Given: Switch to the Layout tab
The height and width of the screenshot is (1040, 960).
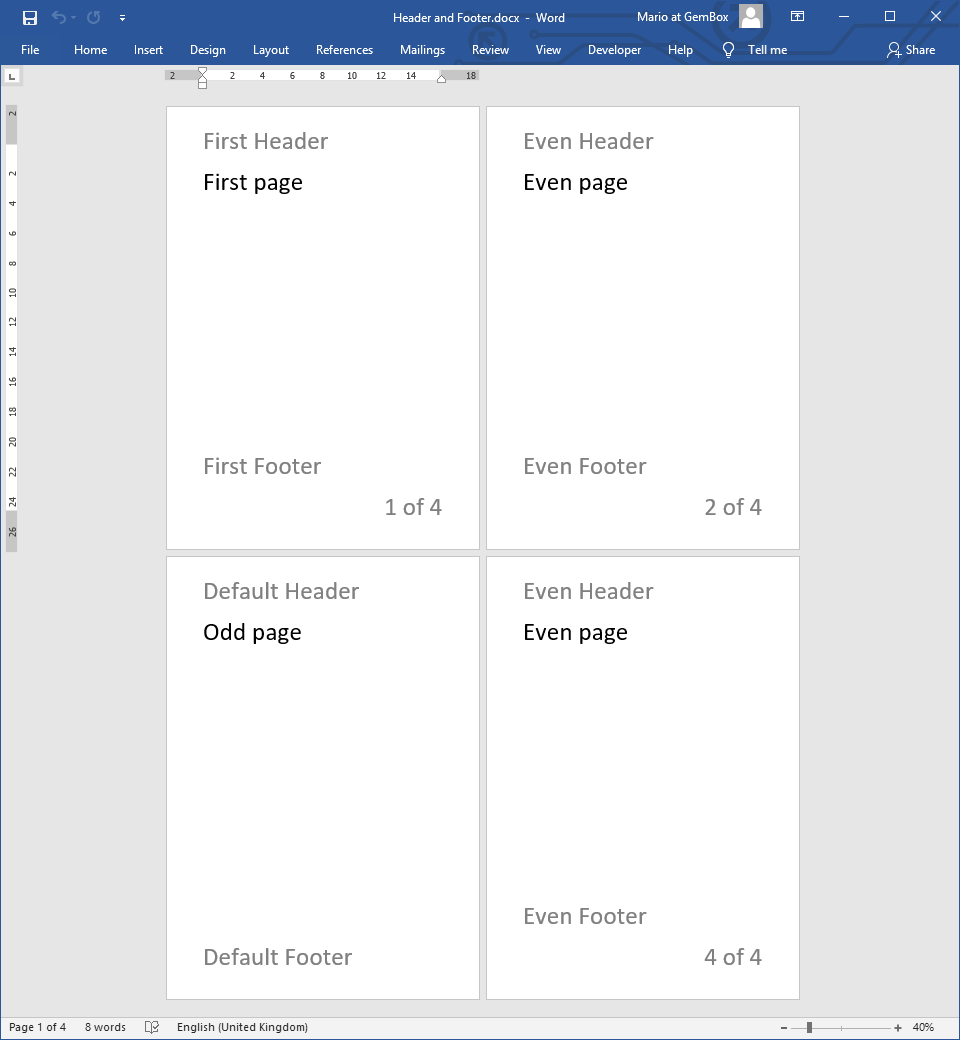Looking at the screenshot, I should click(x=270, y=50).
